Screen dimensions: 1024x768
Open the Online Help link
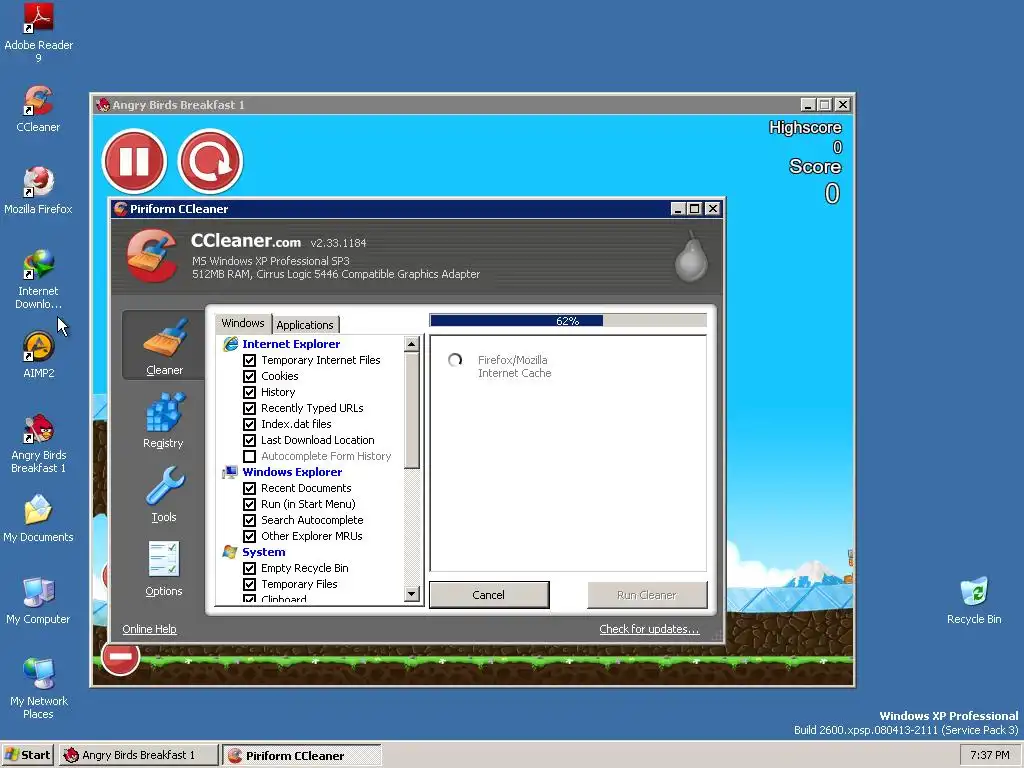click(x=150, y=629)
